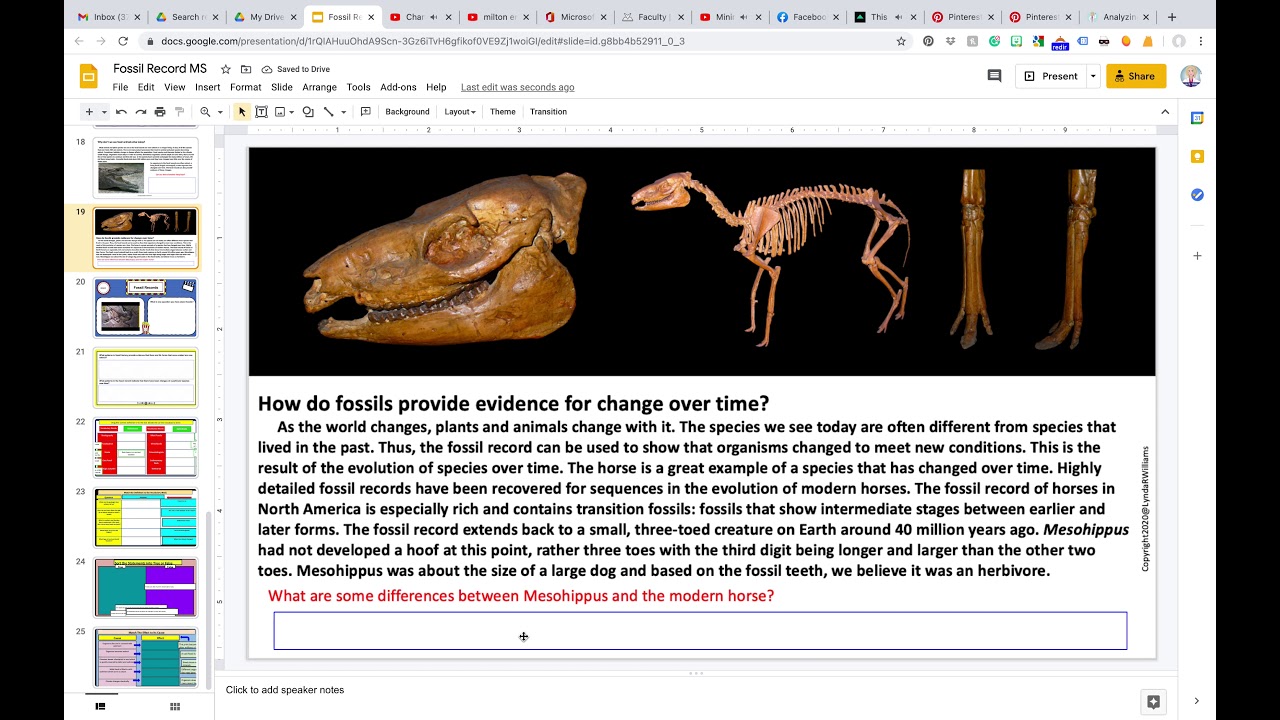
Task: Select slide 20 thumbnail in the filmstrip
Action: [146, 307]
